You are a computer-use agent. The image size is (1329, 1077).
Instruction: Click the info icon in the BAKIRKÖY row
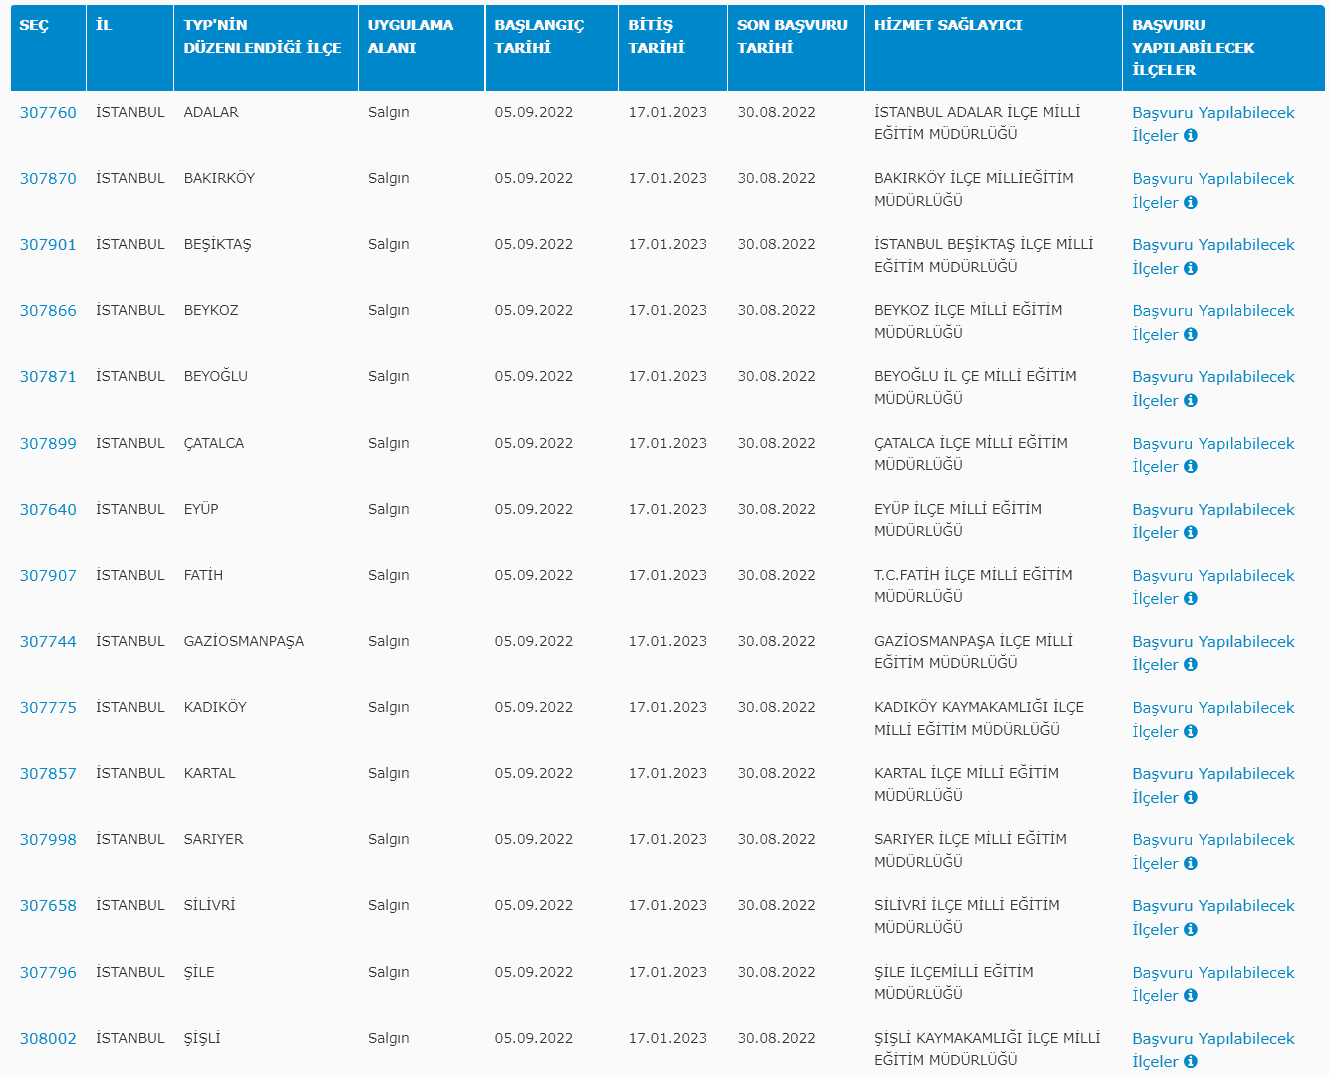tap(1190, 202)
